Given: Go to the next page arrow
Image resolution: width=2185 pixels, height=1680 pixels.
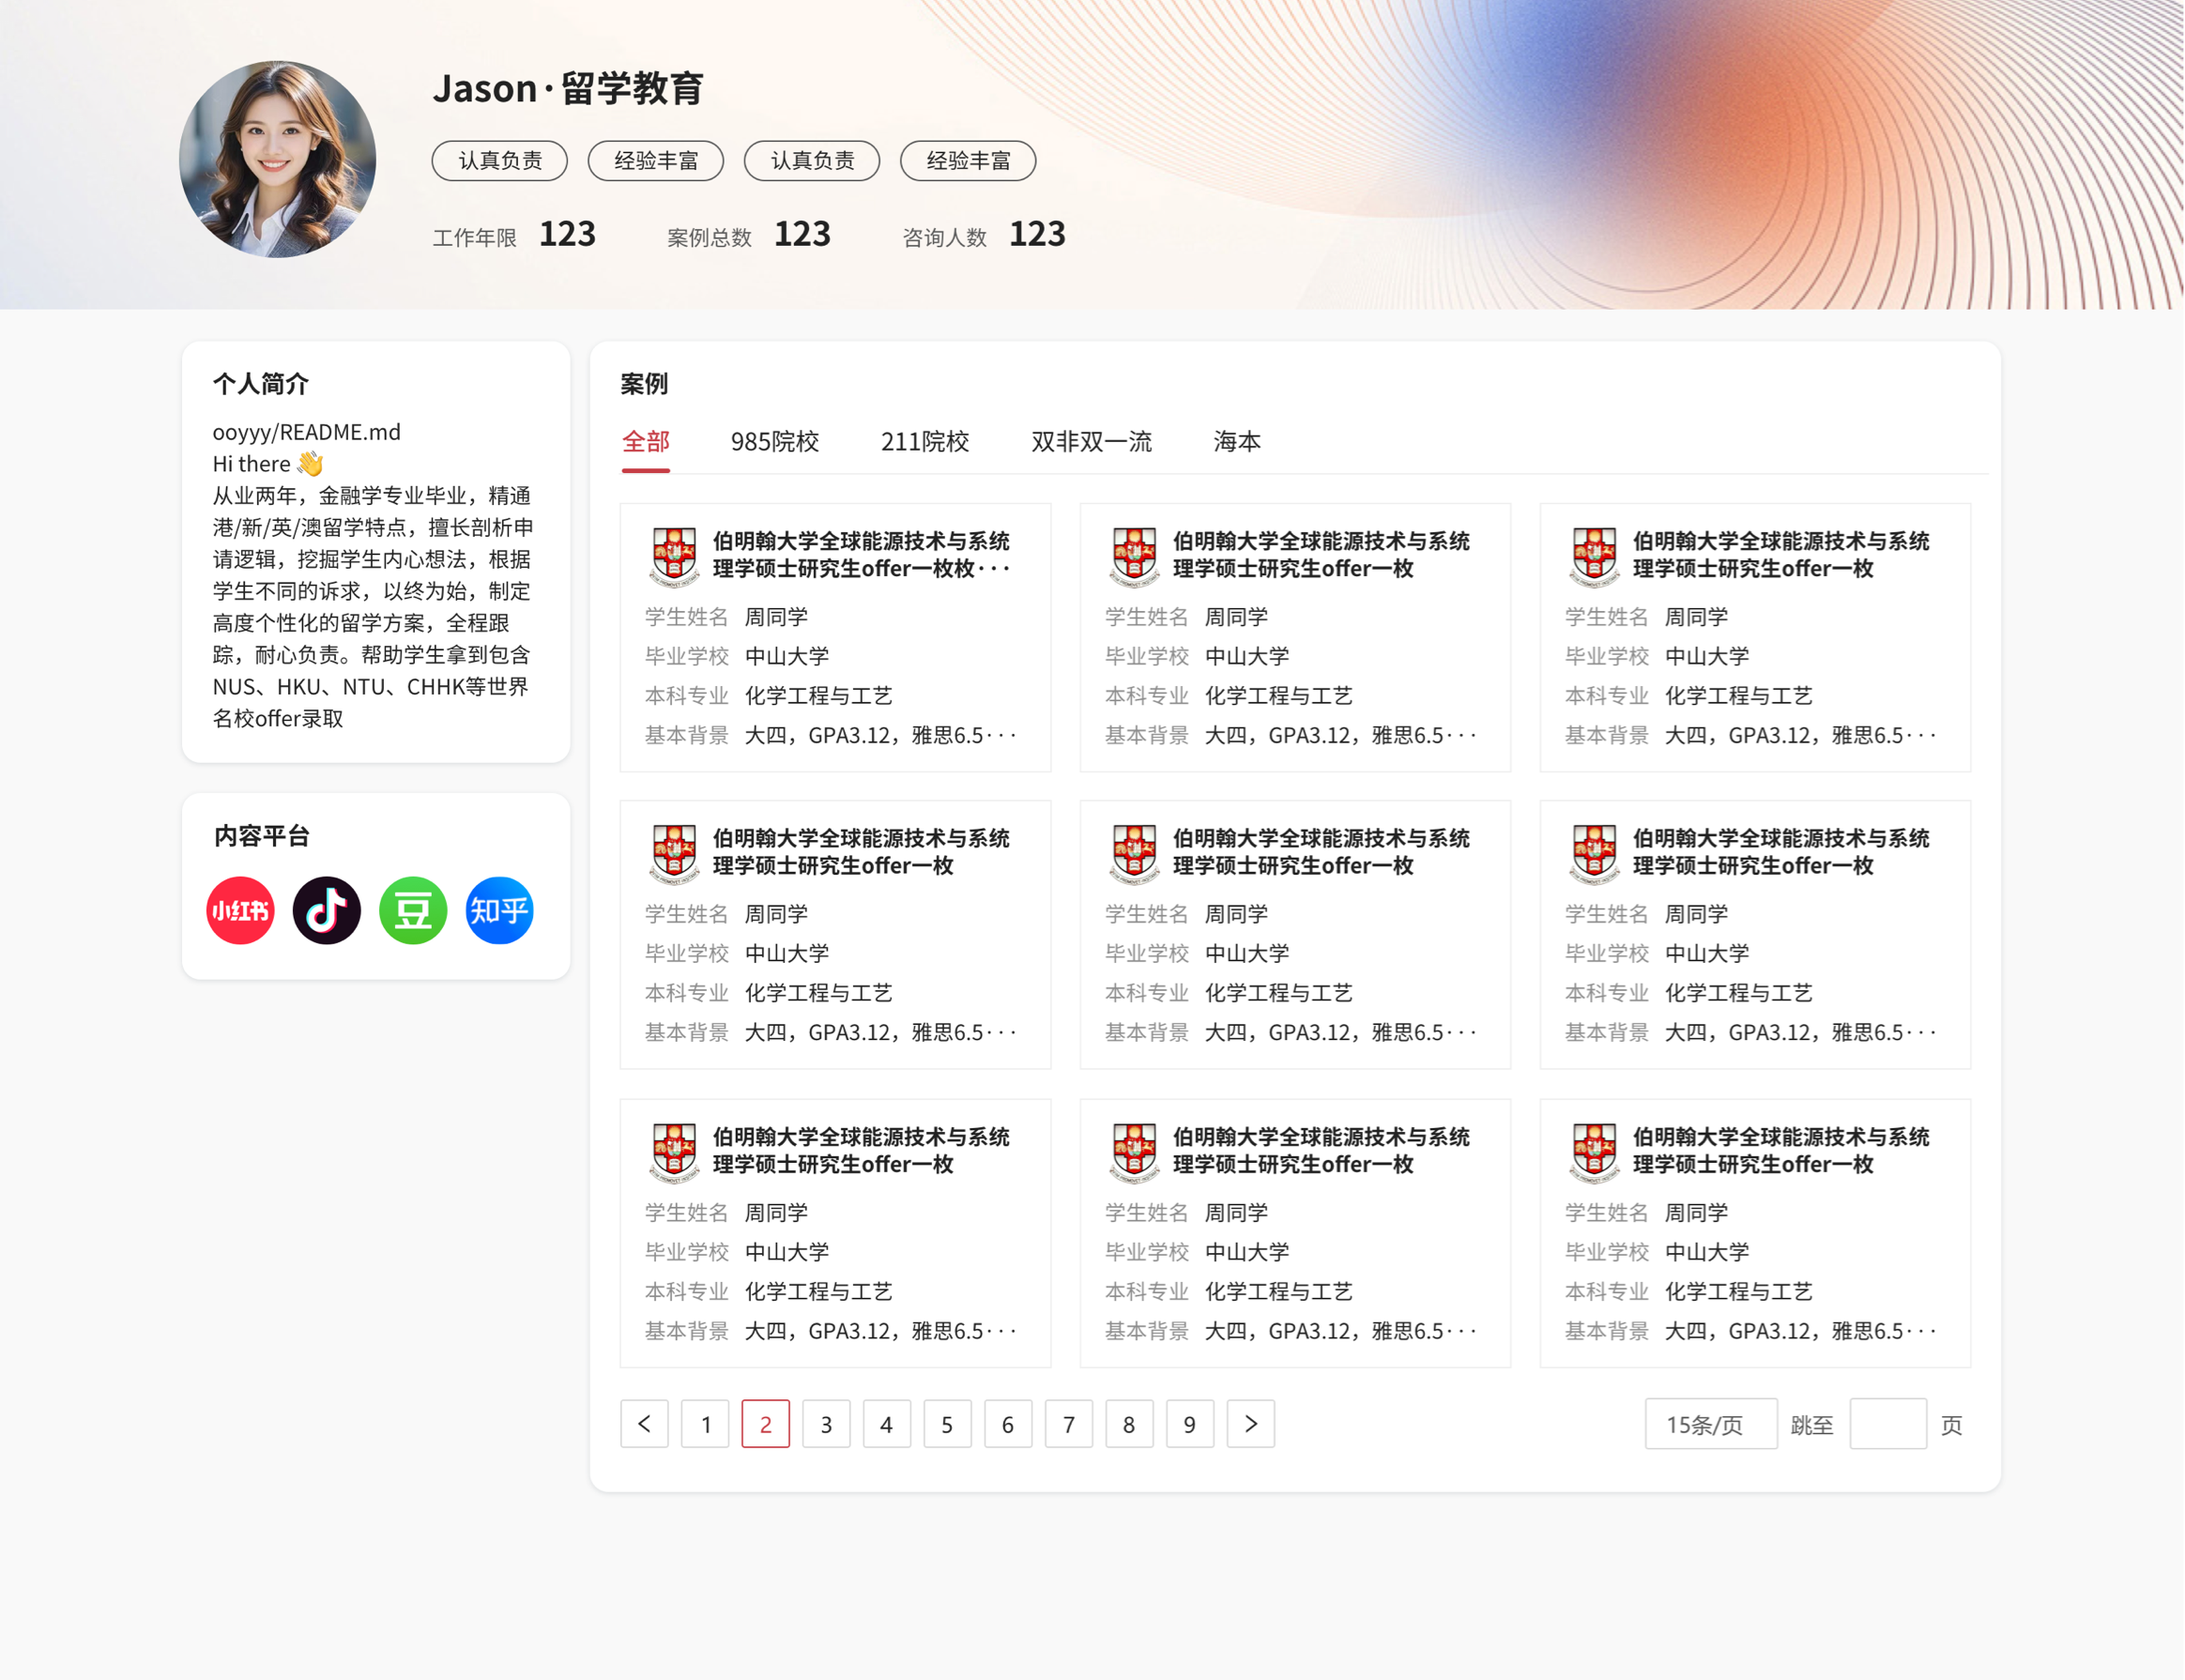Looking at the screenshot, I should tap(1250, 1424).
